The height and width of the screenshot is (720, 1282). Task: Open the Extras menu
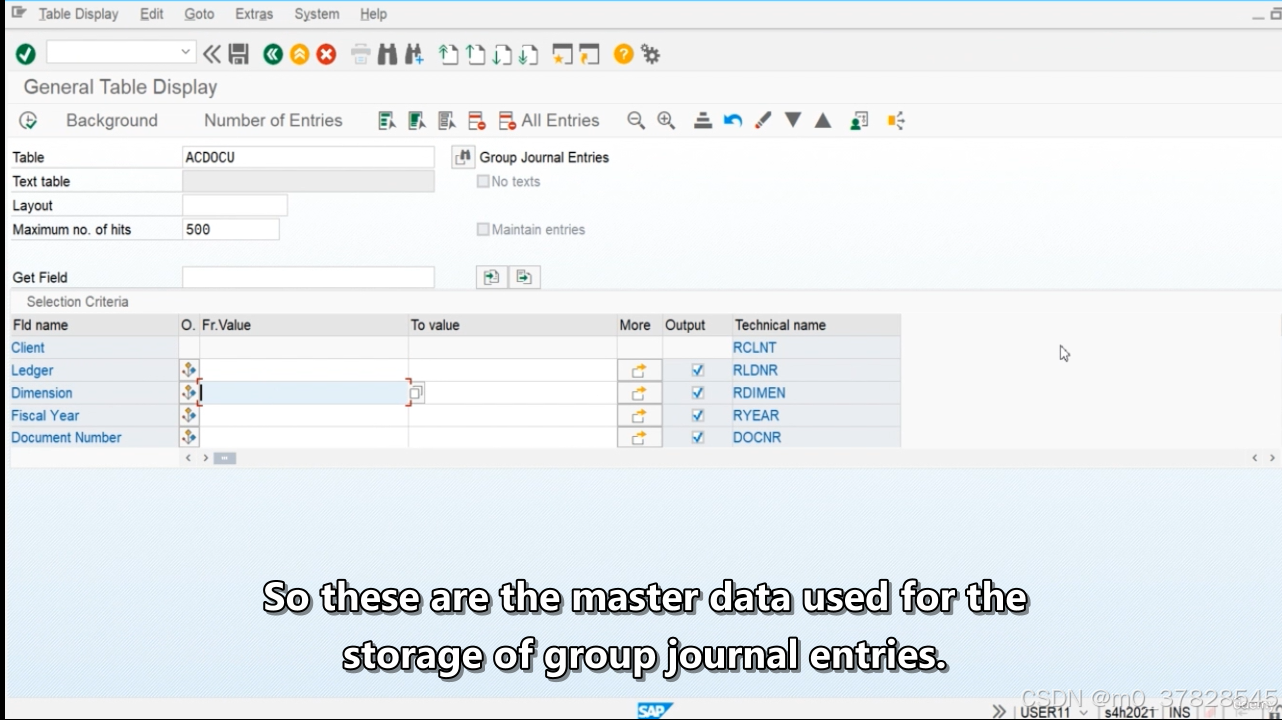pos(254,14)
